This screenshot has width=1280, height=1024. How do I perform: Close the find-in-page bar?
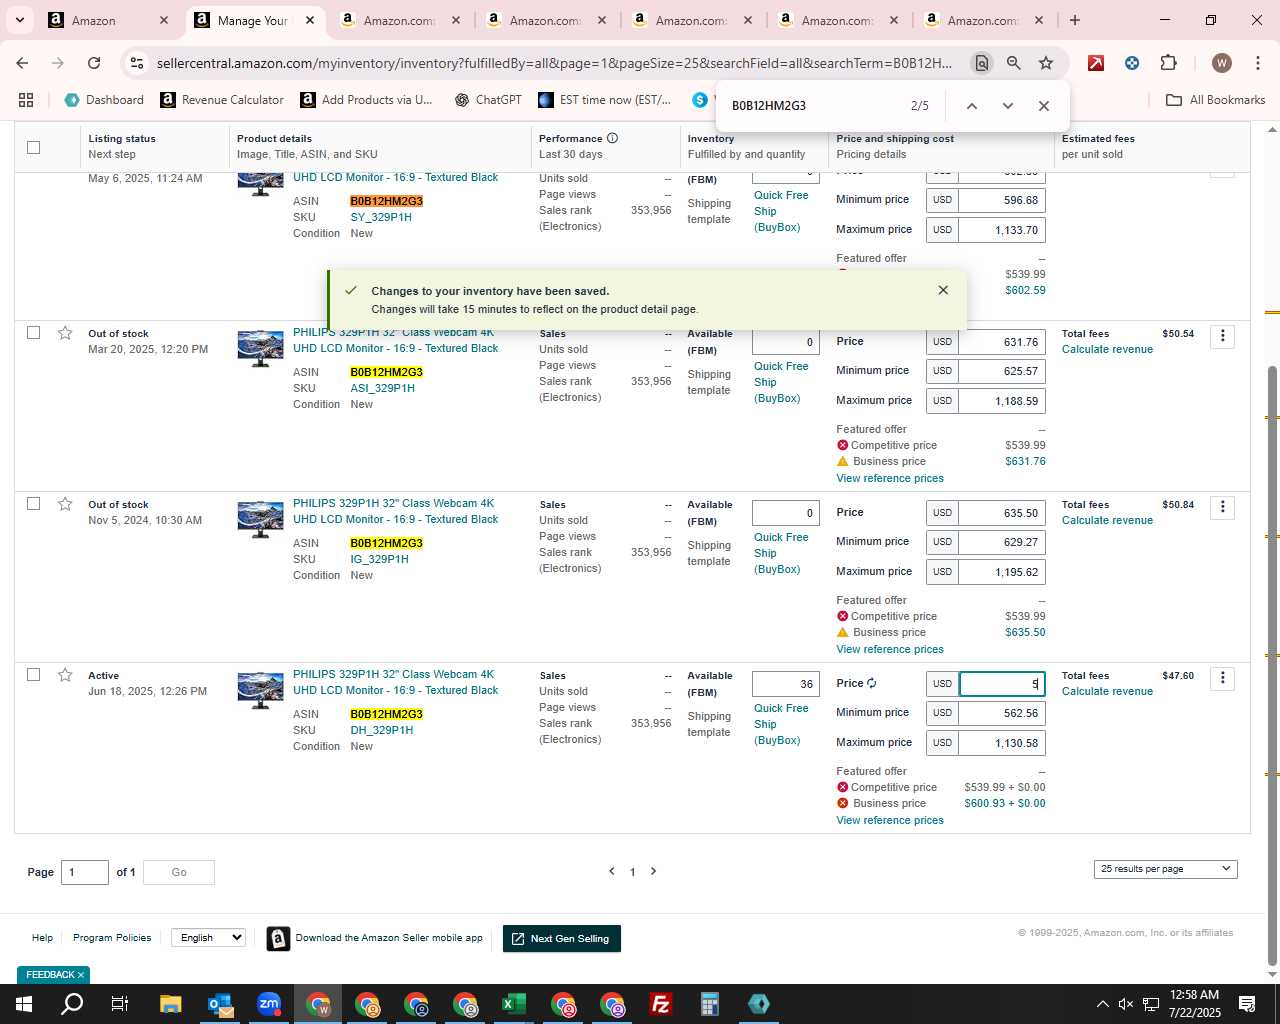[1044, 106]
